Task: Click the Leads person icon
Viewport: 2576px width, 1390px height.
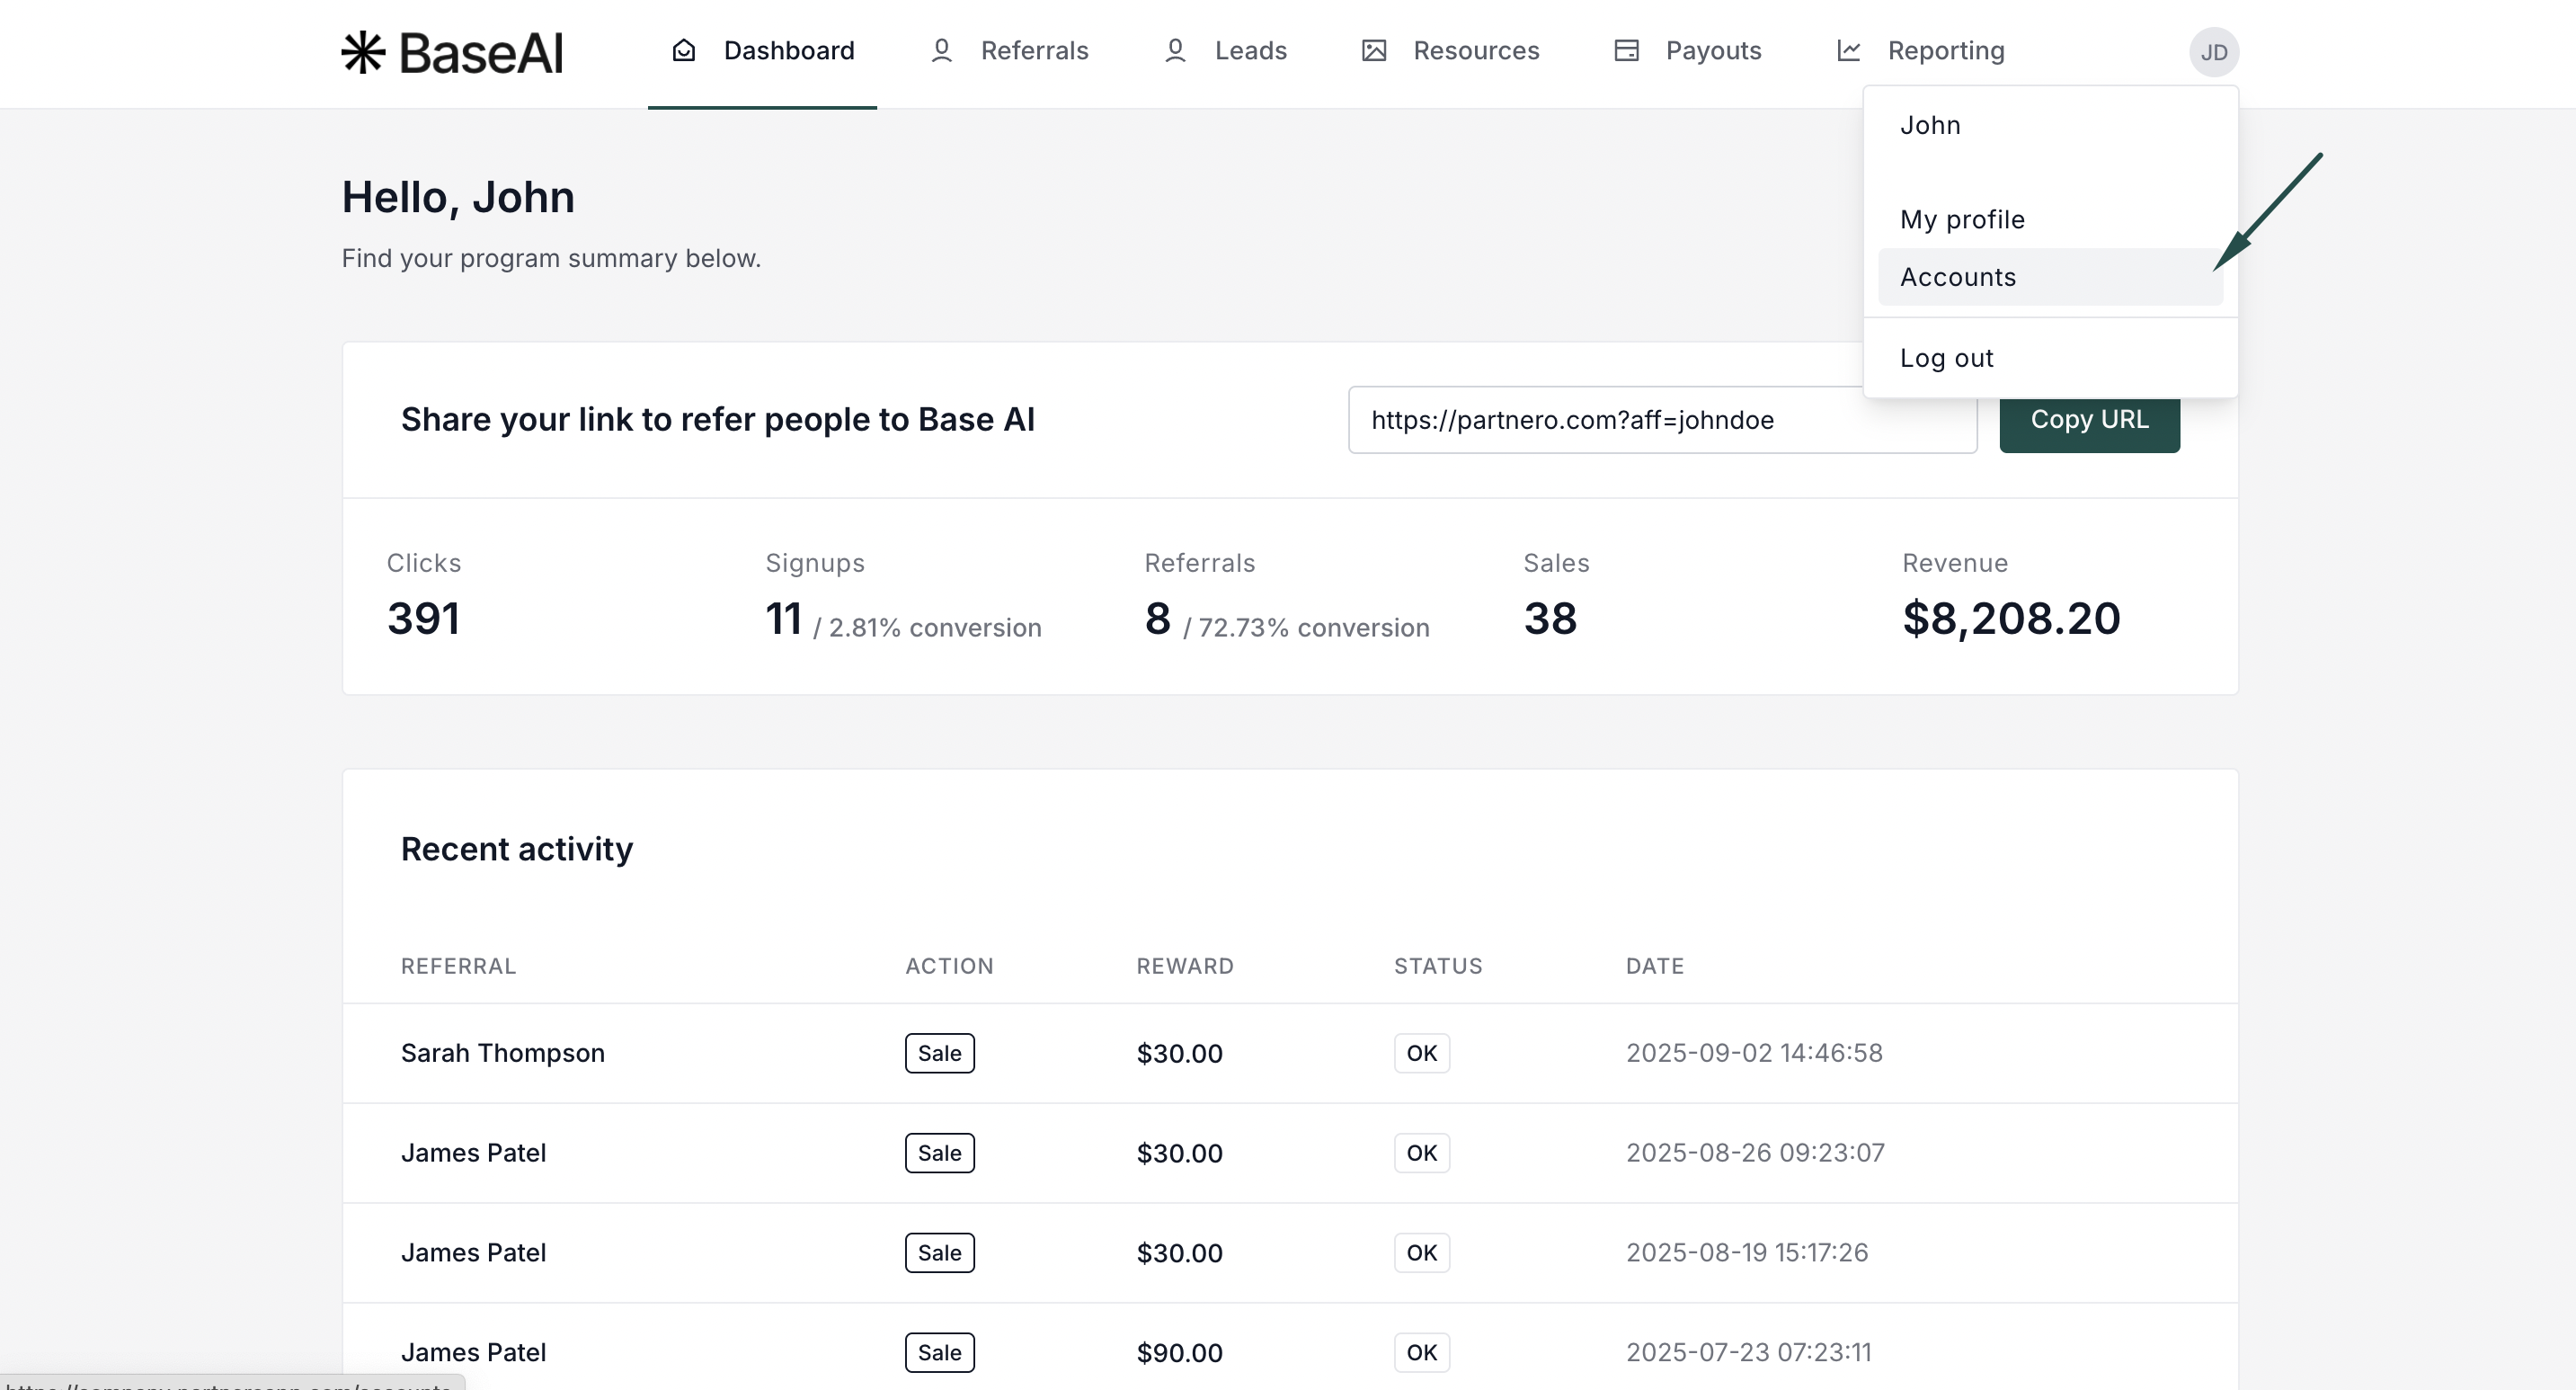Action: 1175,51
